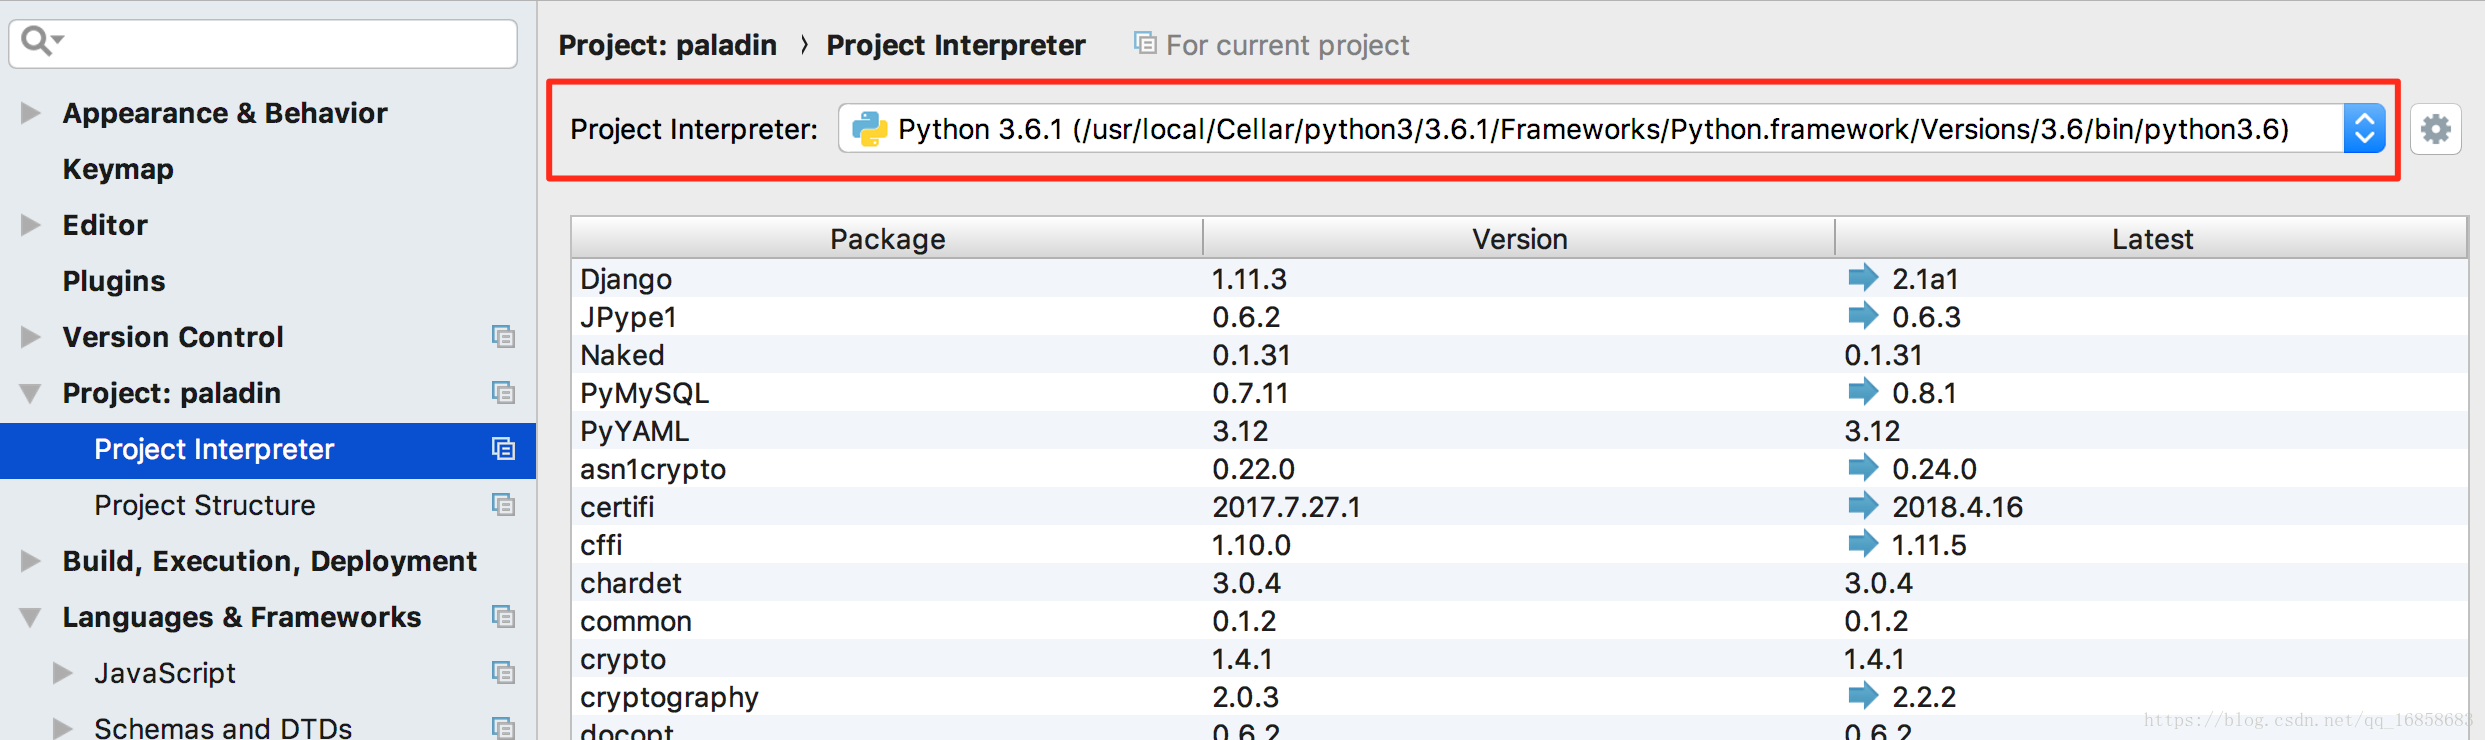
Task: Open the Version Control settings page
Action: pos(173,337)
